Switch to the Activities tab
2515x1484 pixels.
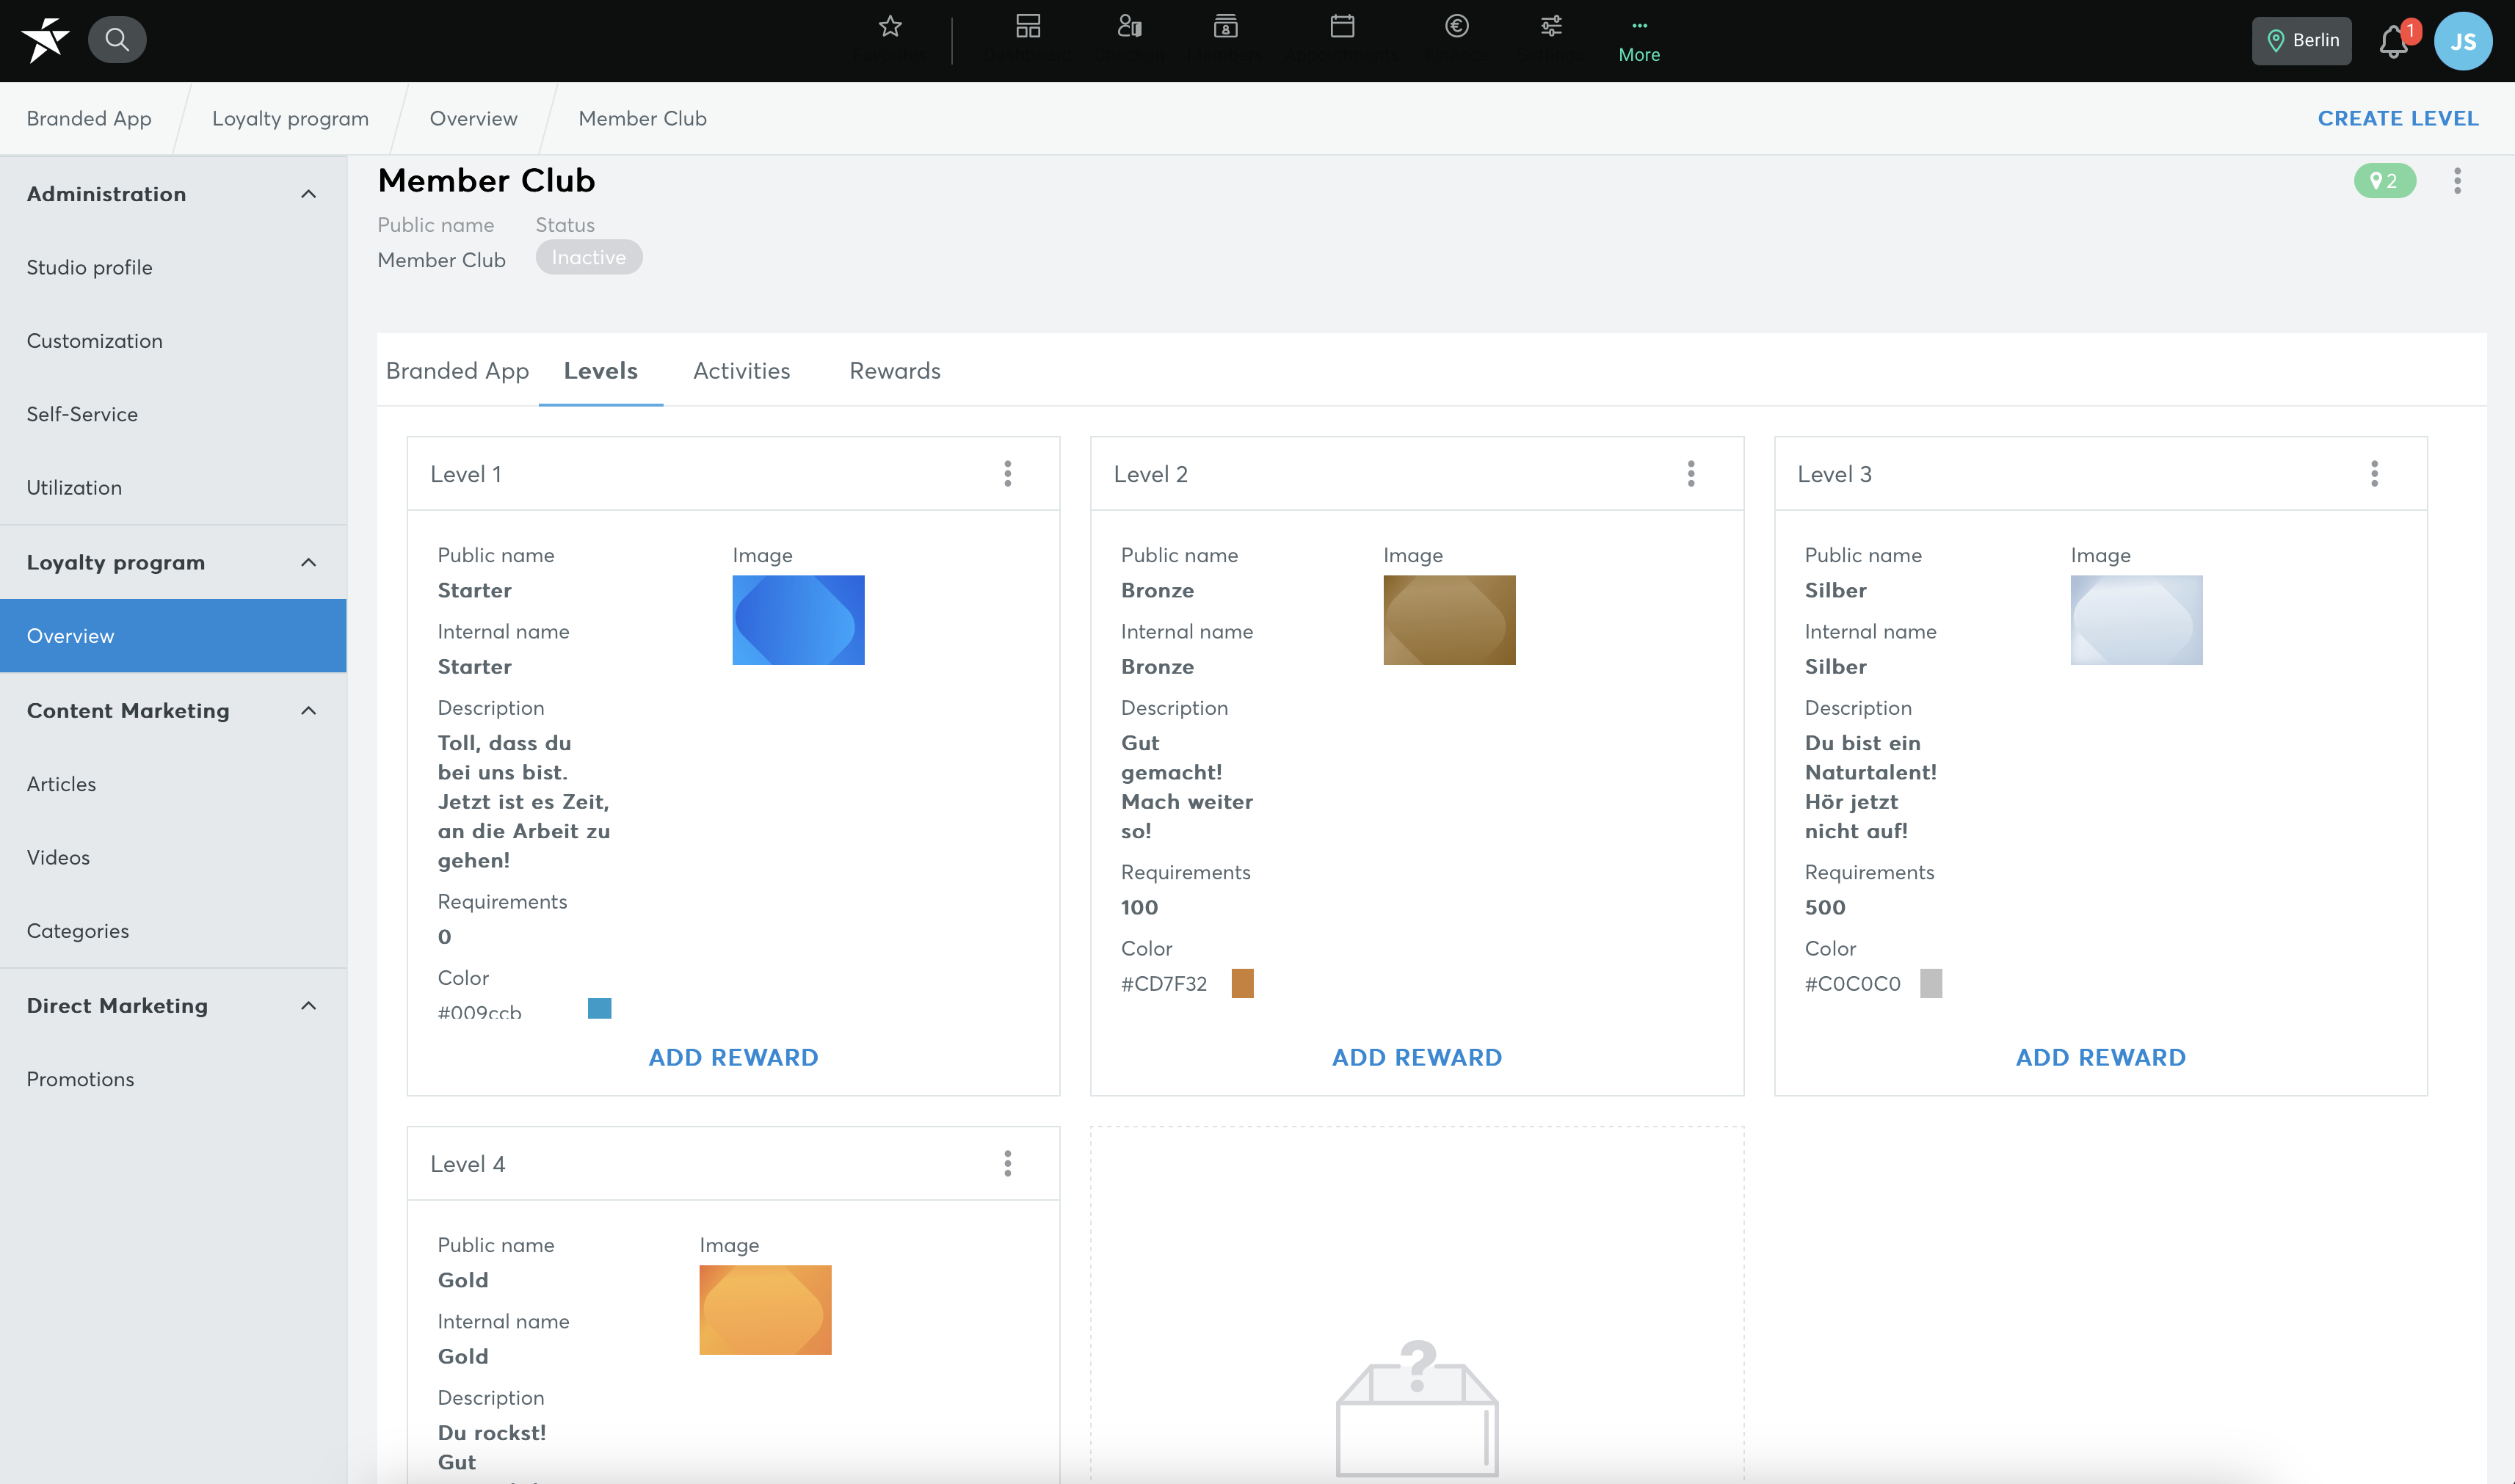click(741, 371)
